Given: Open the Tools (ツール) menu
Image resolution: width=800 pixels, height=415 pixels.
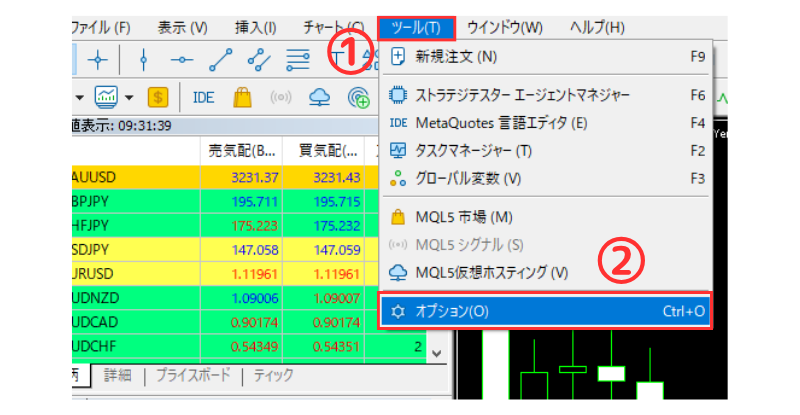Looking at the screenshot, I should pos(416,28).
